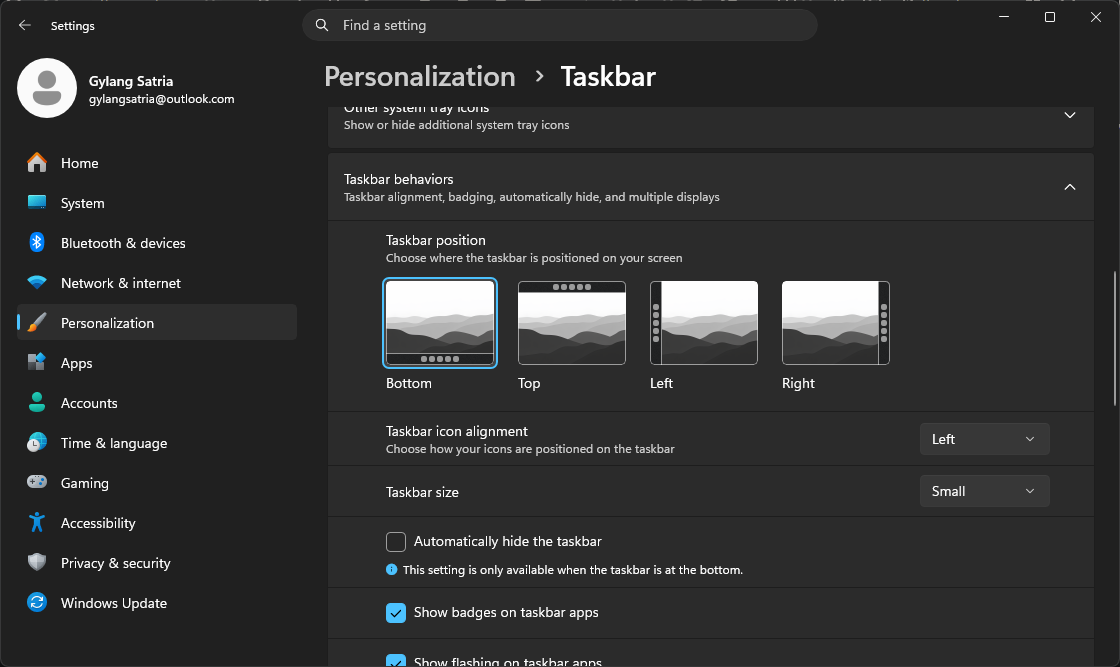Click the Windows Update refresh icon
The height and width of the screenshot is (667, 1120).
tap(36, 603)
